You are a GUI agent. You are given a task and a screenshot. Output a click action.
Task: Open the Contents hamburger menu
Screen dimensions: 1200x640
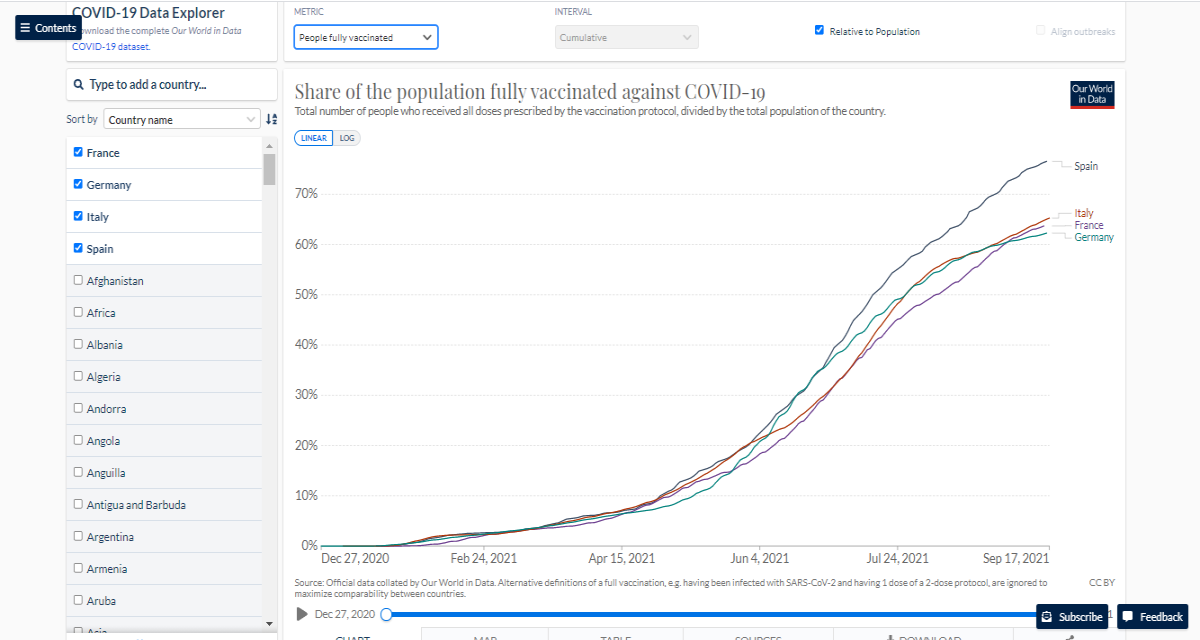[x=48, y=28]
